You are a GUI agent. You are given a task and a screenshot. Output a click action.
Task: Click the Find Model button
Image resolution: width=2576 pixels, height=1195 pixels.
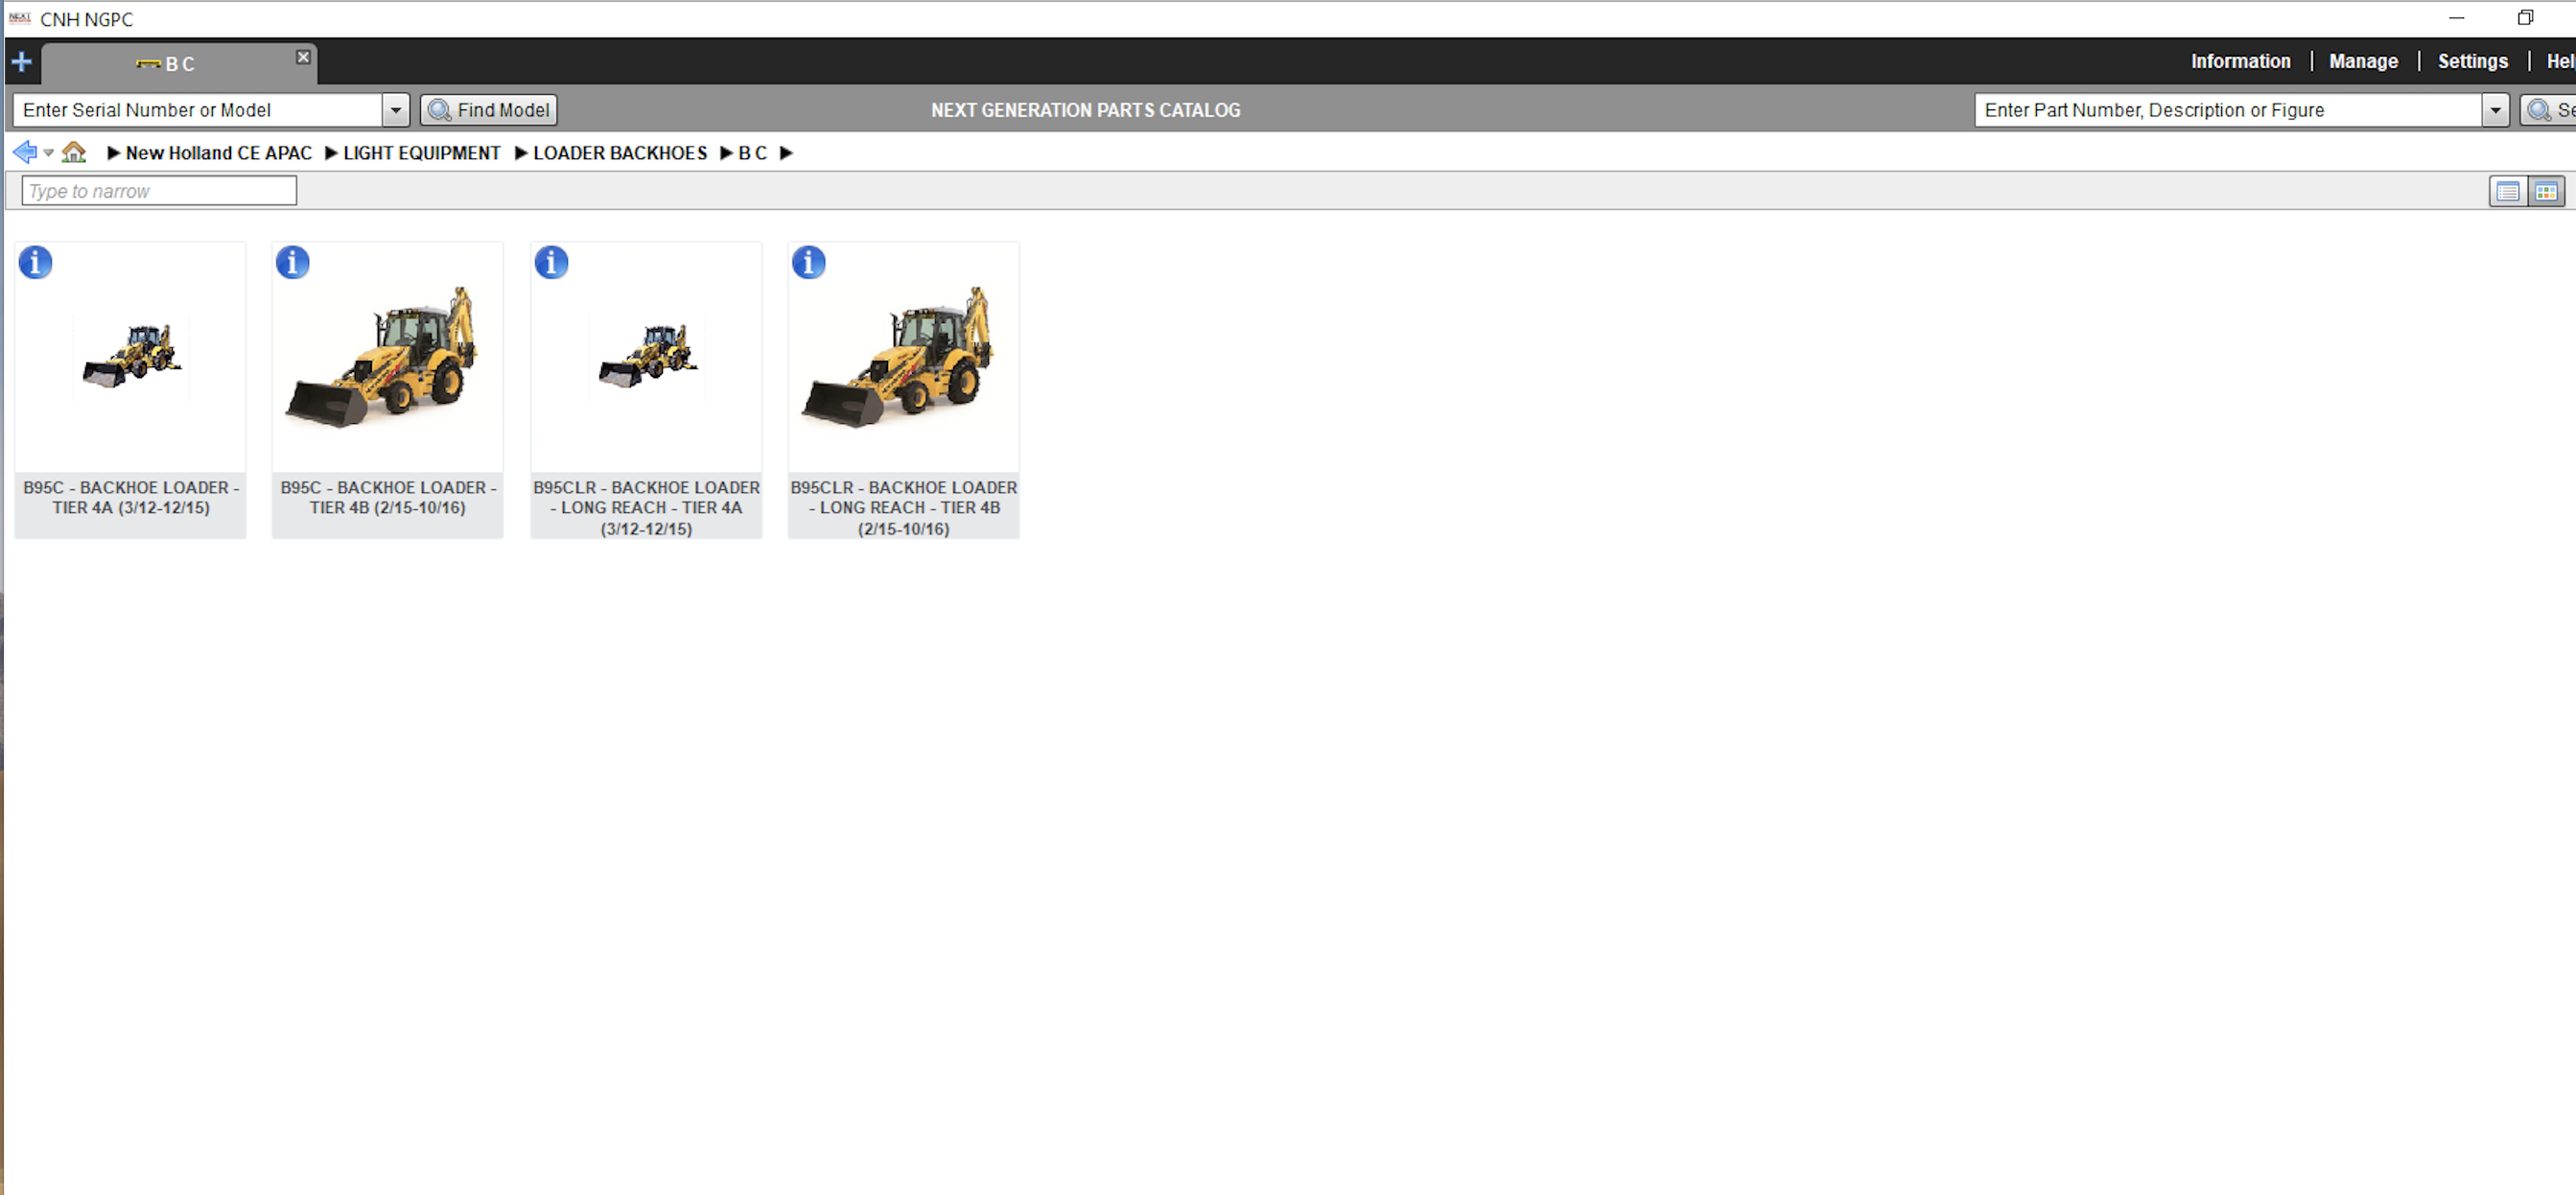point(487,110)
